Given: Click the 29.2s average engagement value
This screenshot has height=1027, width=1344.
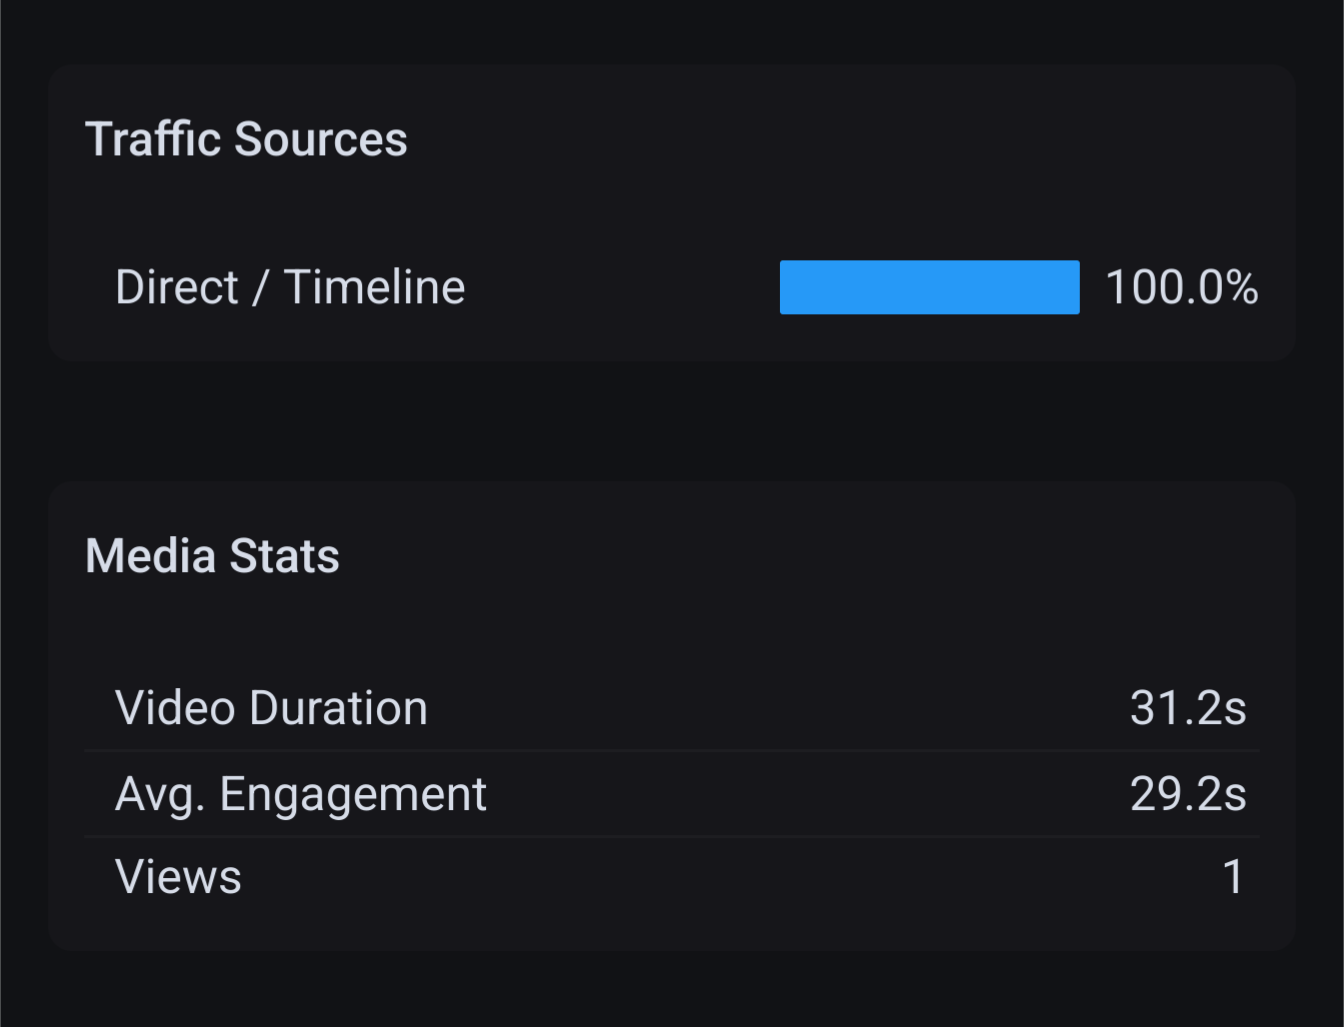Looking at the screenshot, I should 1188,794.
